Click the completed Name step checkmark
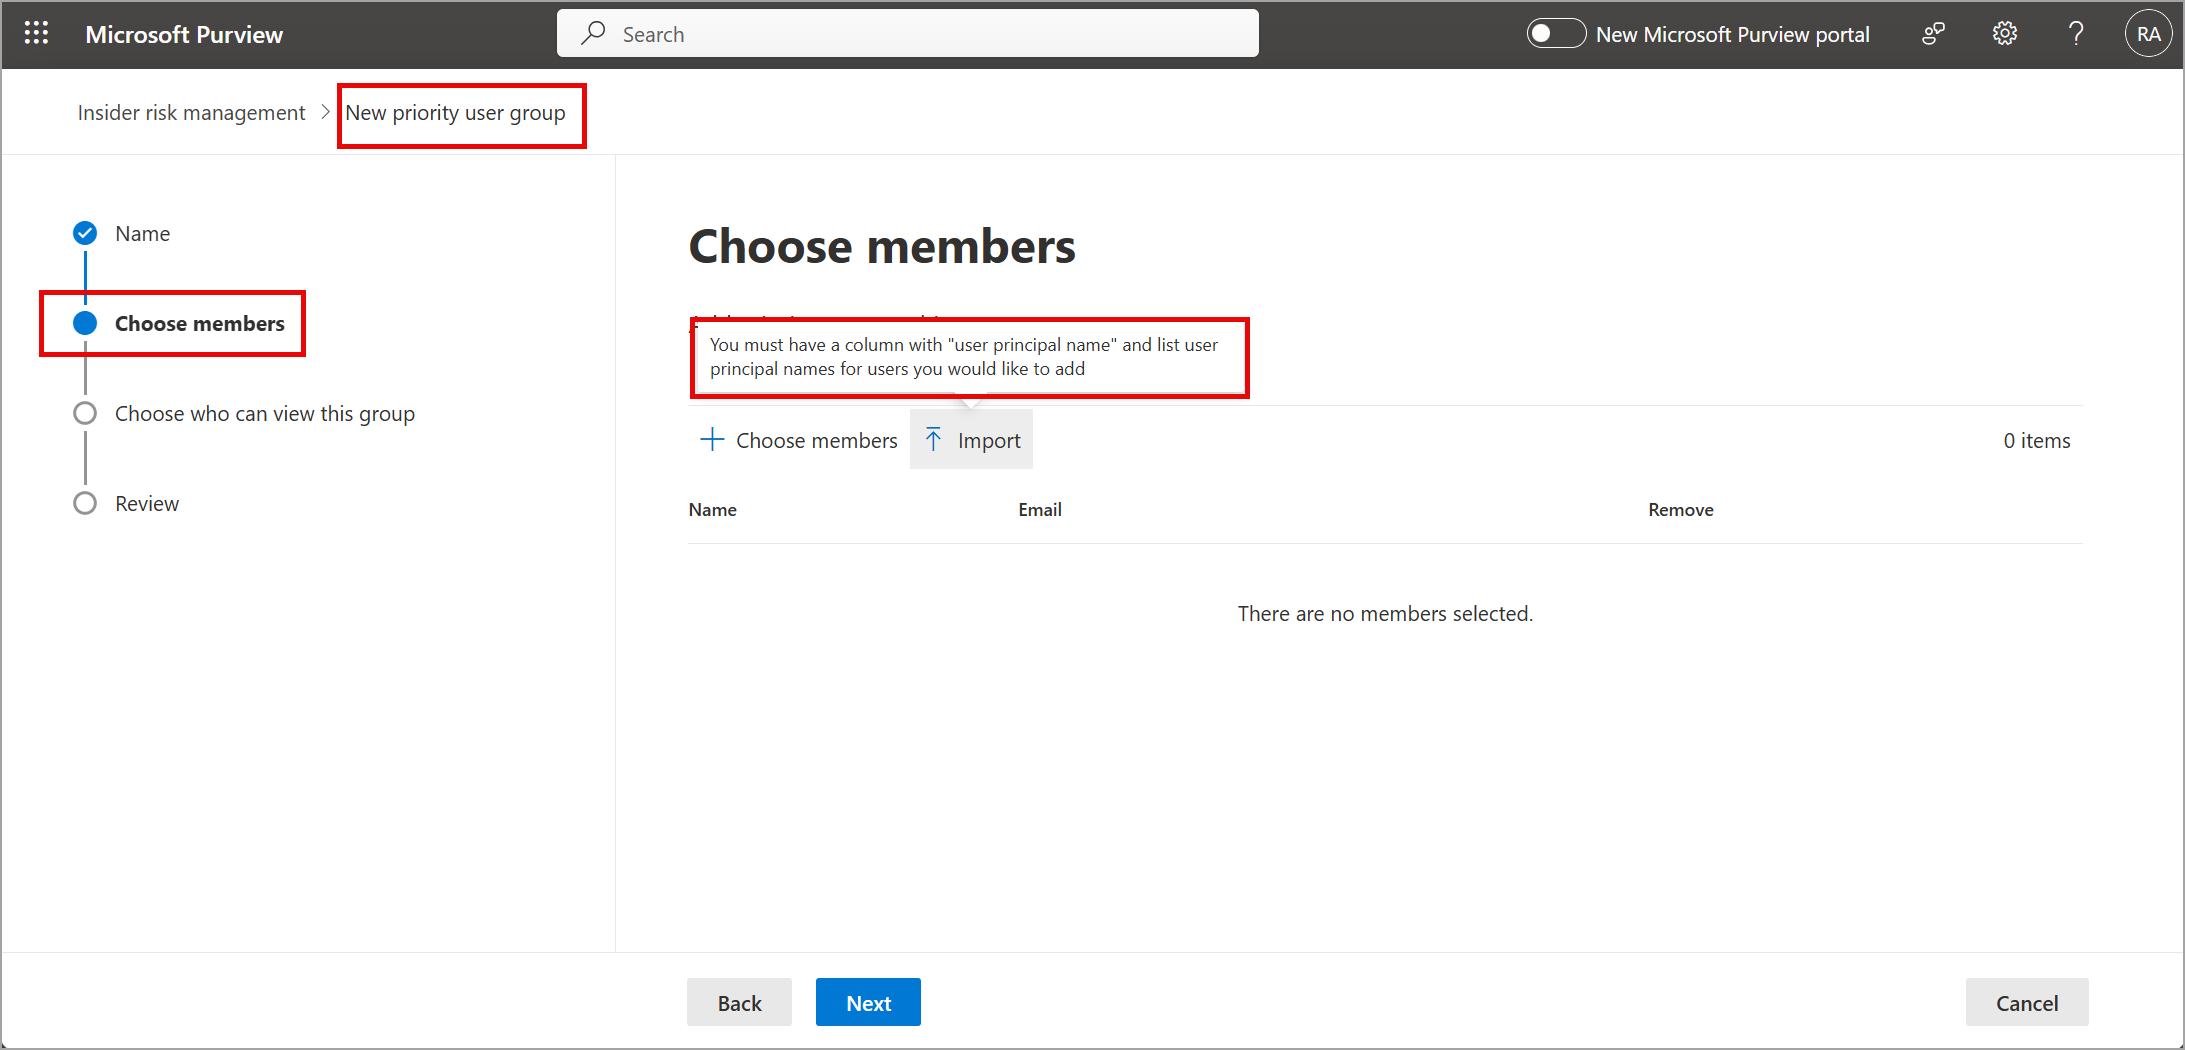Image resolution: width=2185 pixels, height=1050 pixels. [x=85, y=233]
